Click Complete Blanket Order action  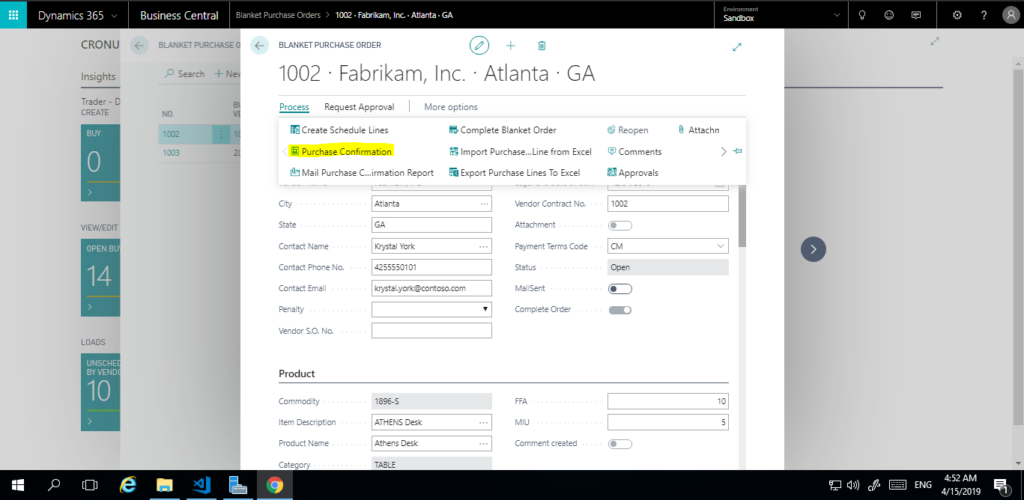point(503,130)
